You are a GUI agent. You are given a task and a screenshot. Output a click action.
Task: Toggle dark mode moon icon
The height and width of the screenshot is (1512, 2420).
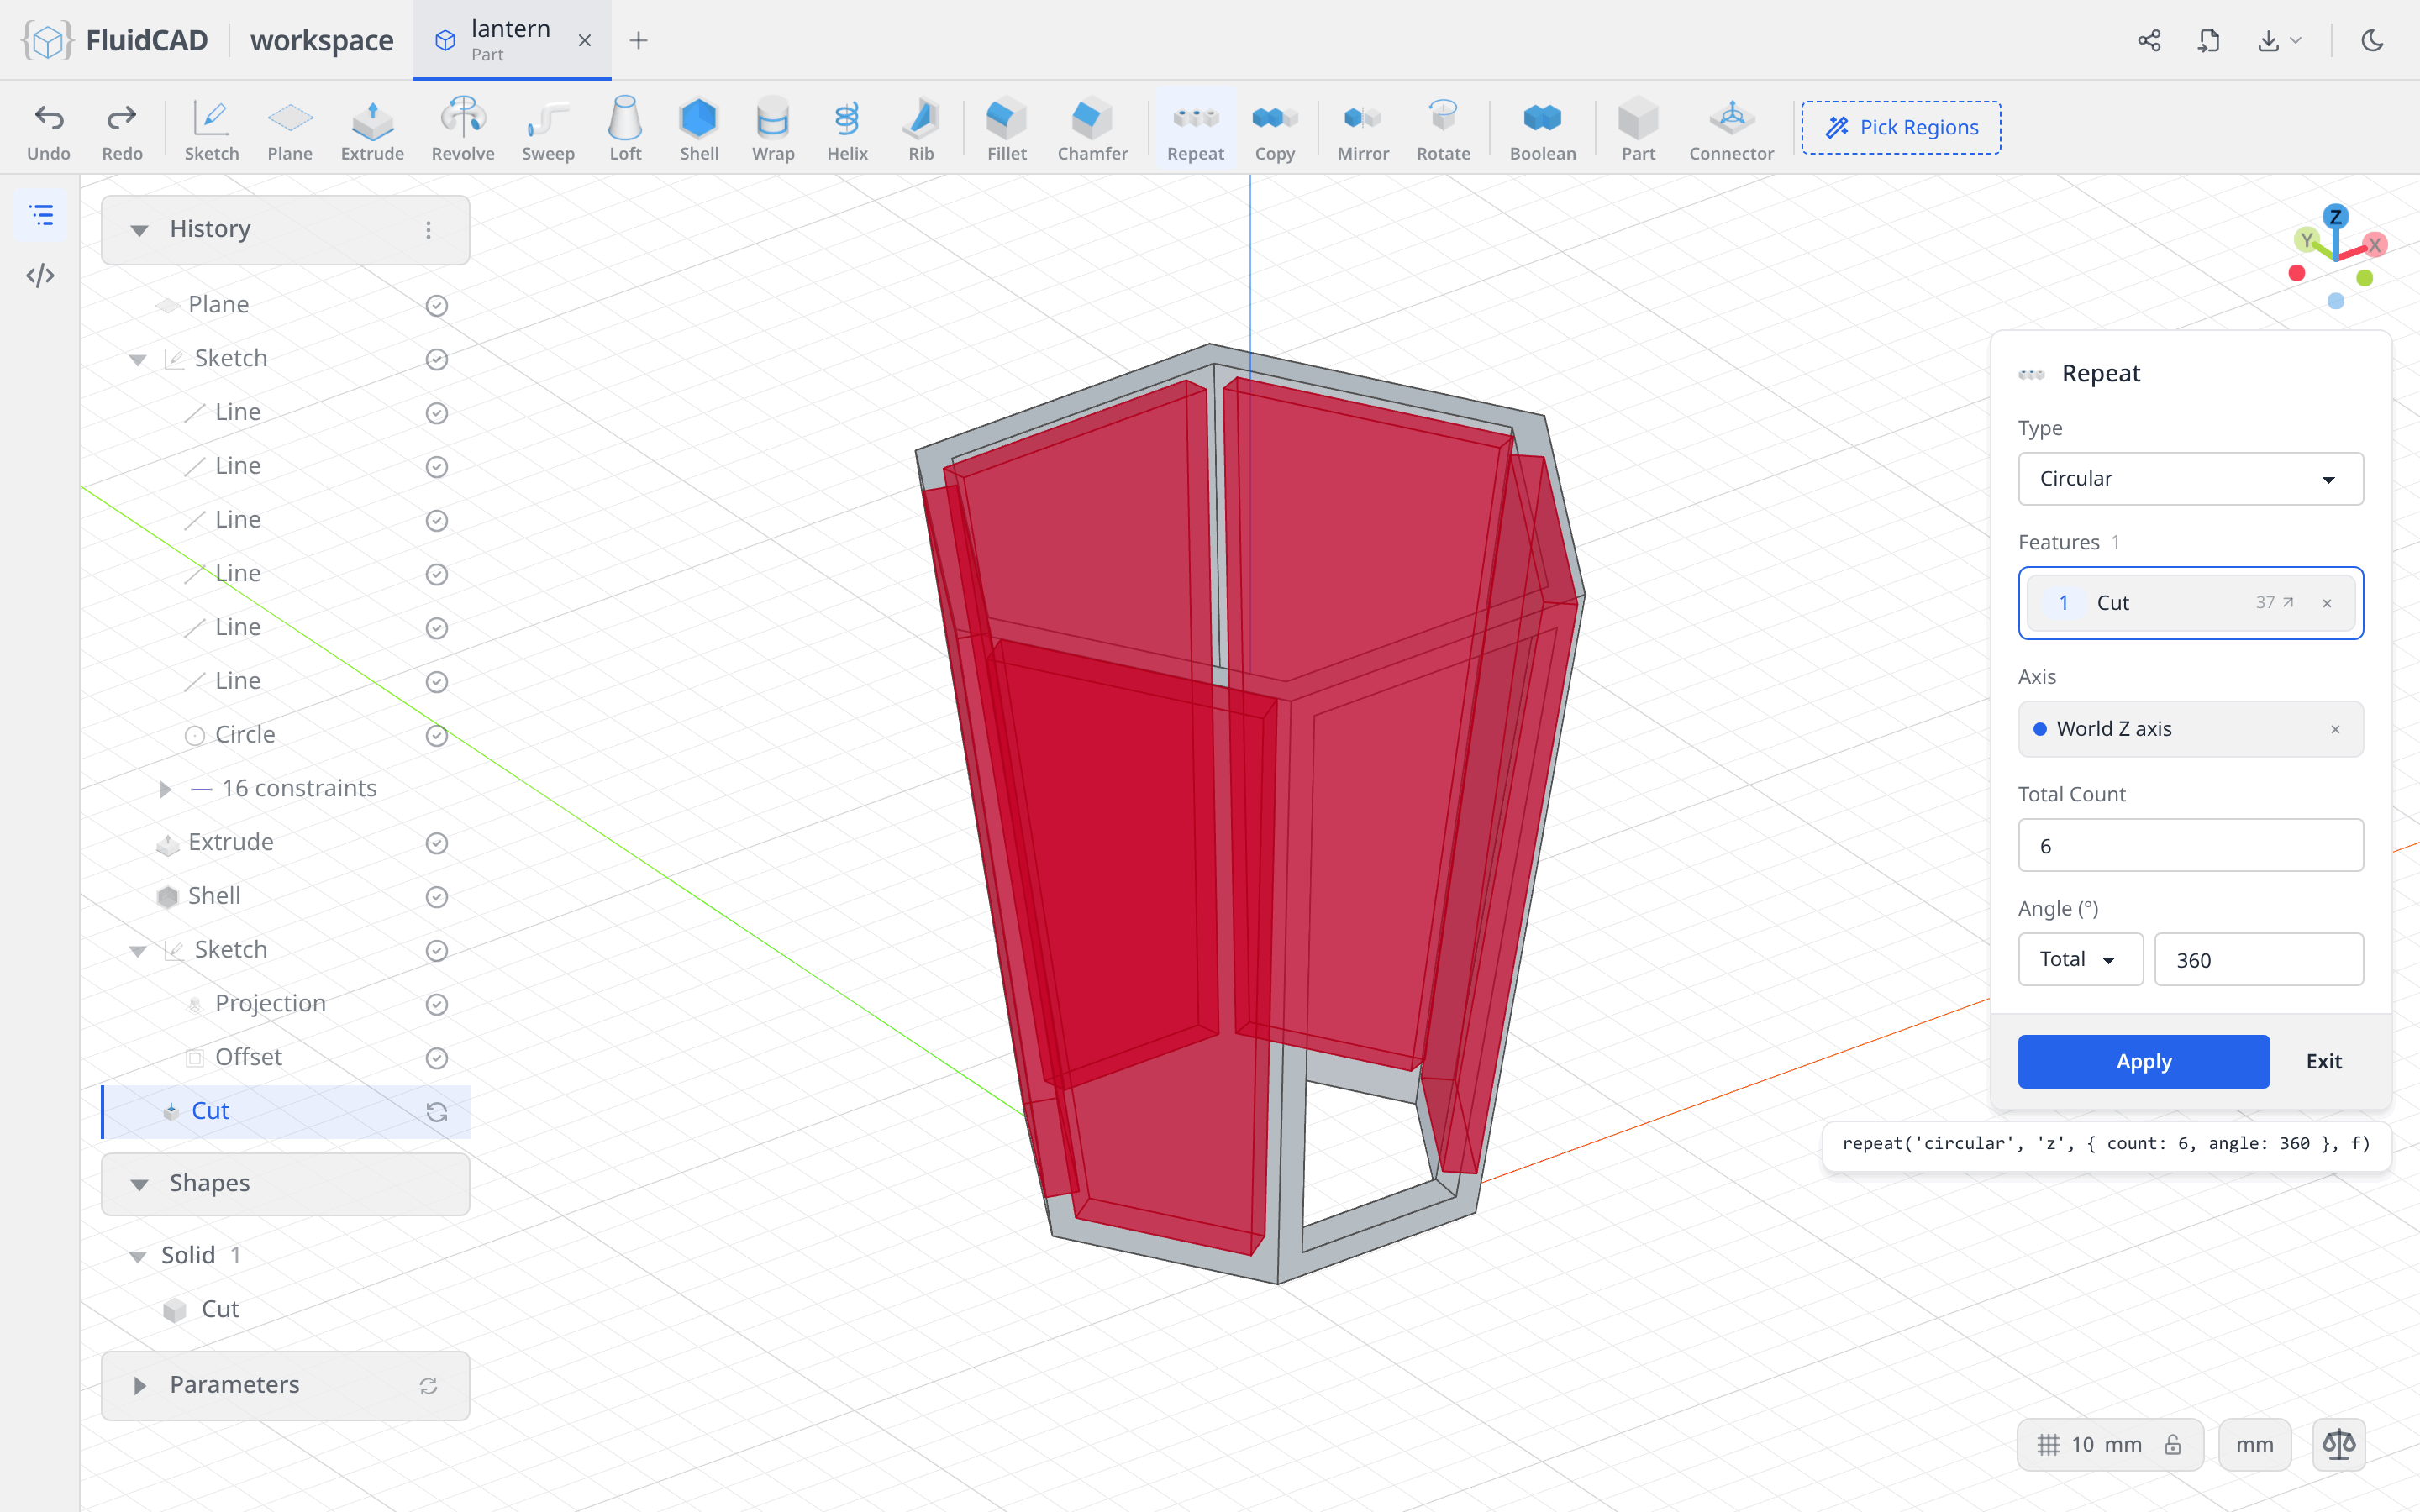[x=2372, y=40]
